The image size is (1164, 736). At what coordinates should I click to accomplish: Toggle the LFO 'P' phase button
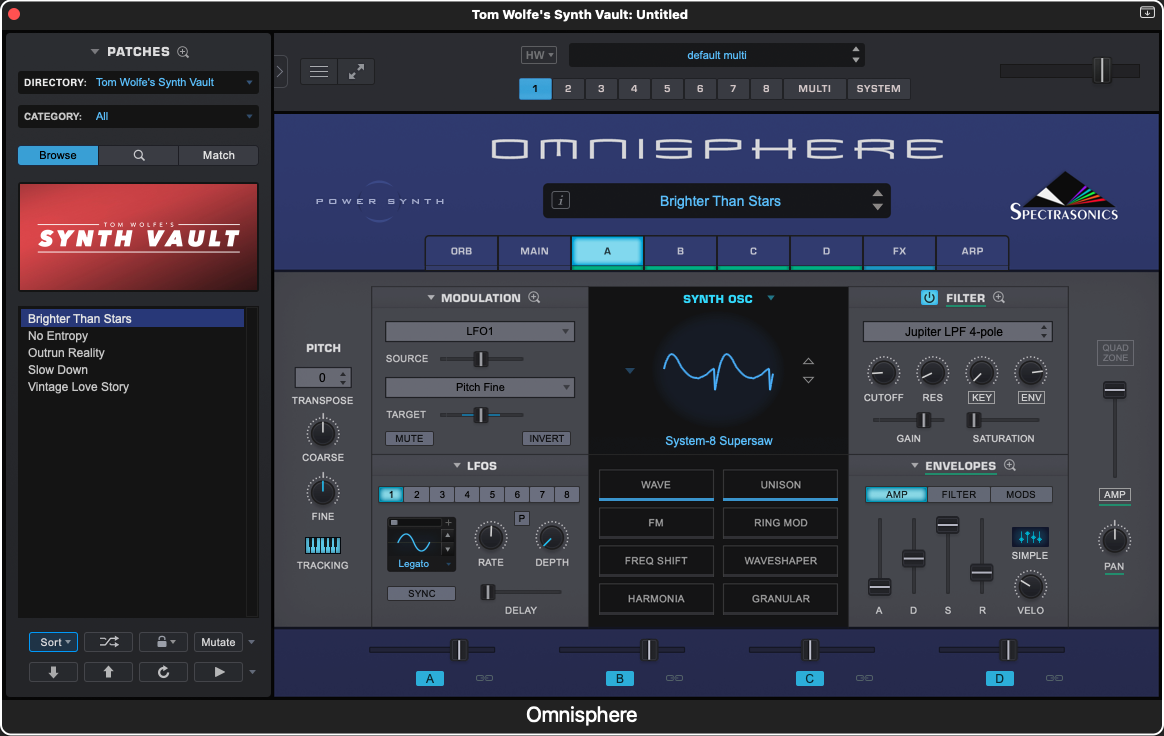tap(522, 518)
